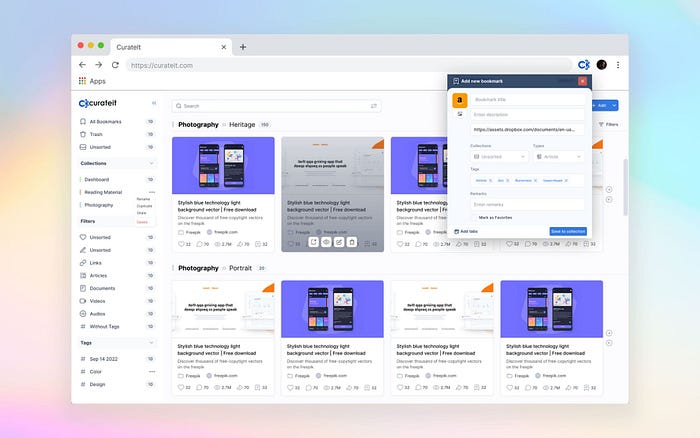The image size is (700, 438).
Task: Reload the page with the refresh icon
Action: [x=115, y=65]
